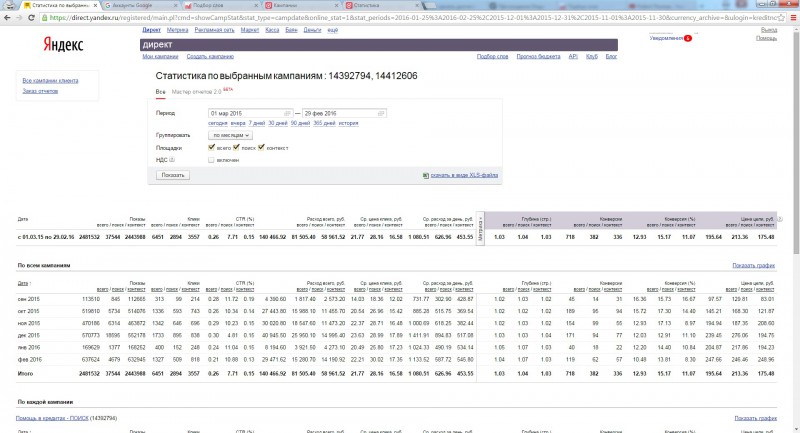The width and height of the screenshot is (800, 433).
Task: Select '90 дней' period shortcut
Action: pos(301,123)
